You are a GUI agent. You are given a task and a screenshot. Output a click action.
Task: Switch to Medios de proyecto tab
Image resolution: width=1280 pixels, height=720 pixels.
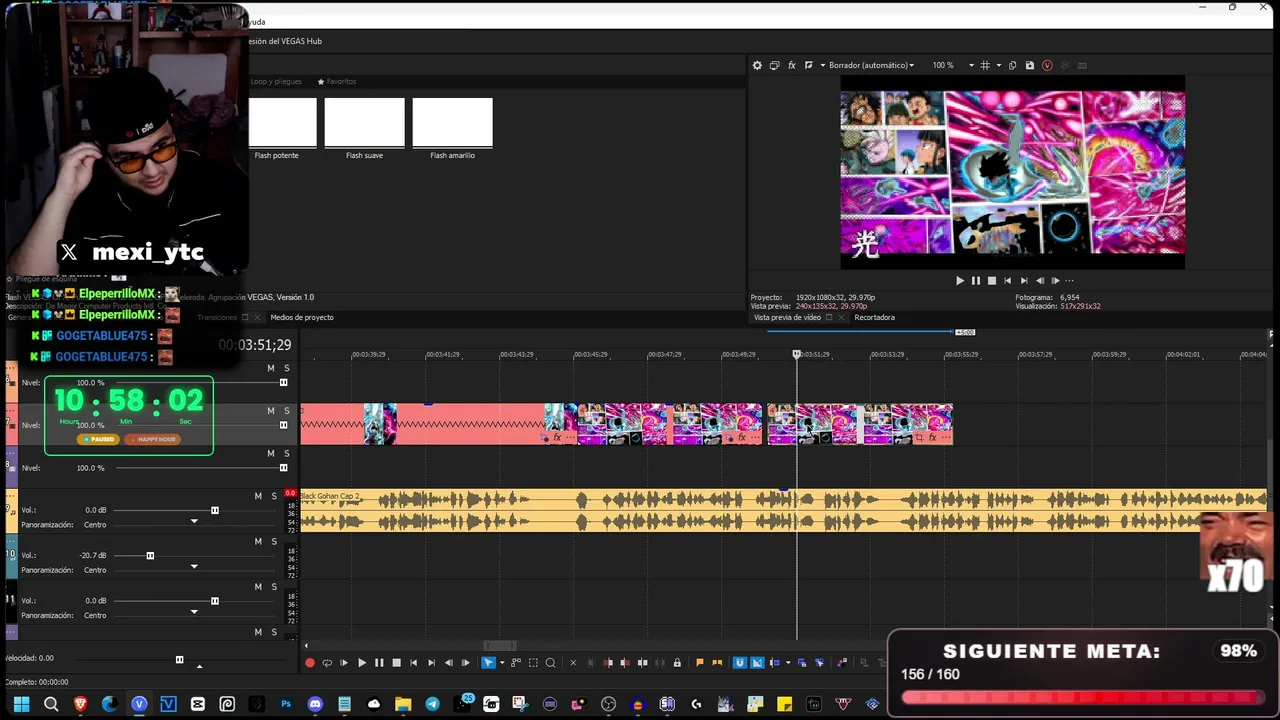tap(302, 317)
